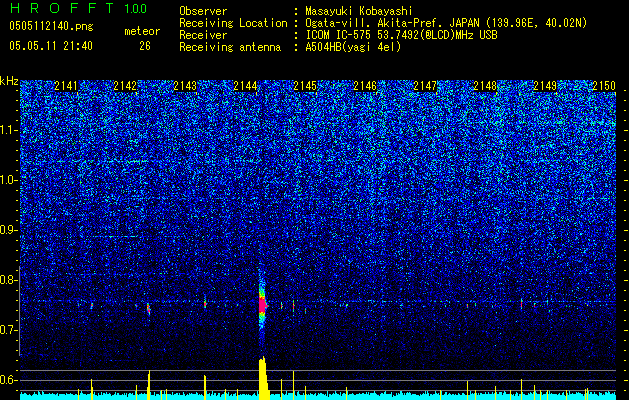
Task: Select the meteor count value 26
Action: click(x=145, y=46)
